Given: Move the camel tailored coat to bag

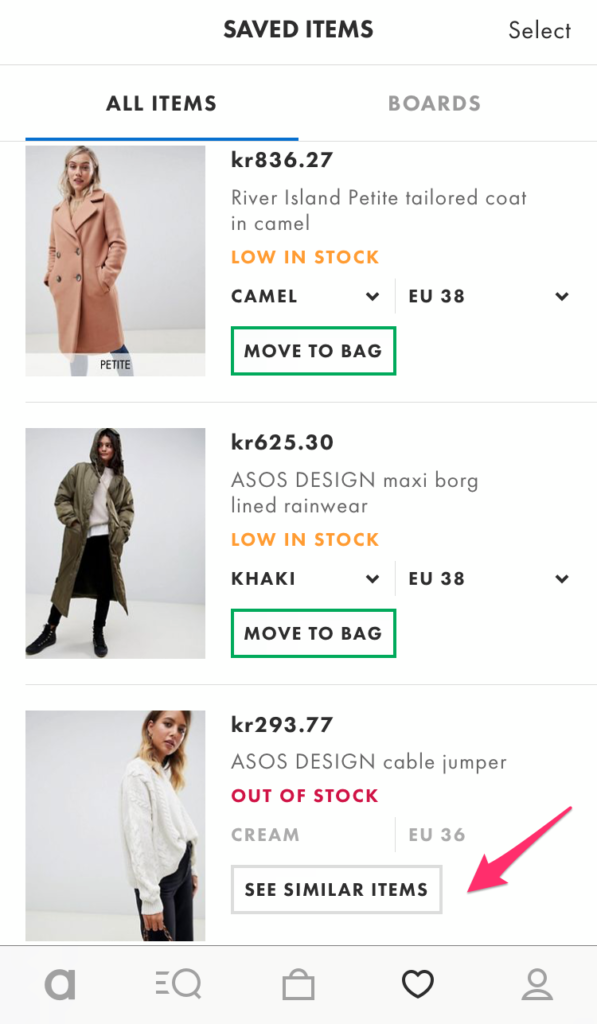Looking at the screenshot, I should coord(313,351).
